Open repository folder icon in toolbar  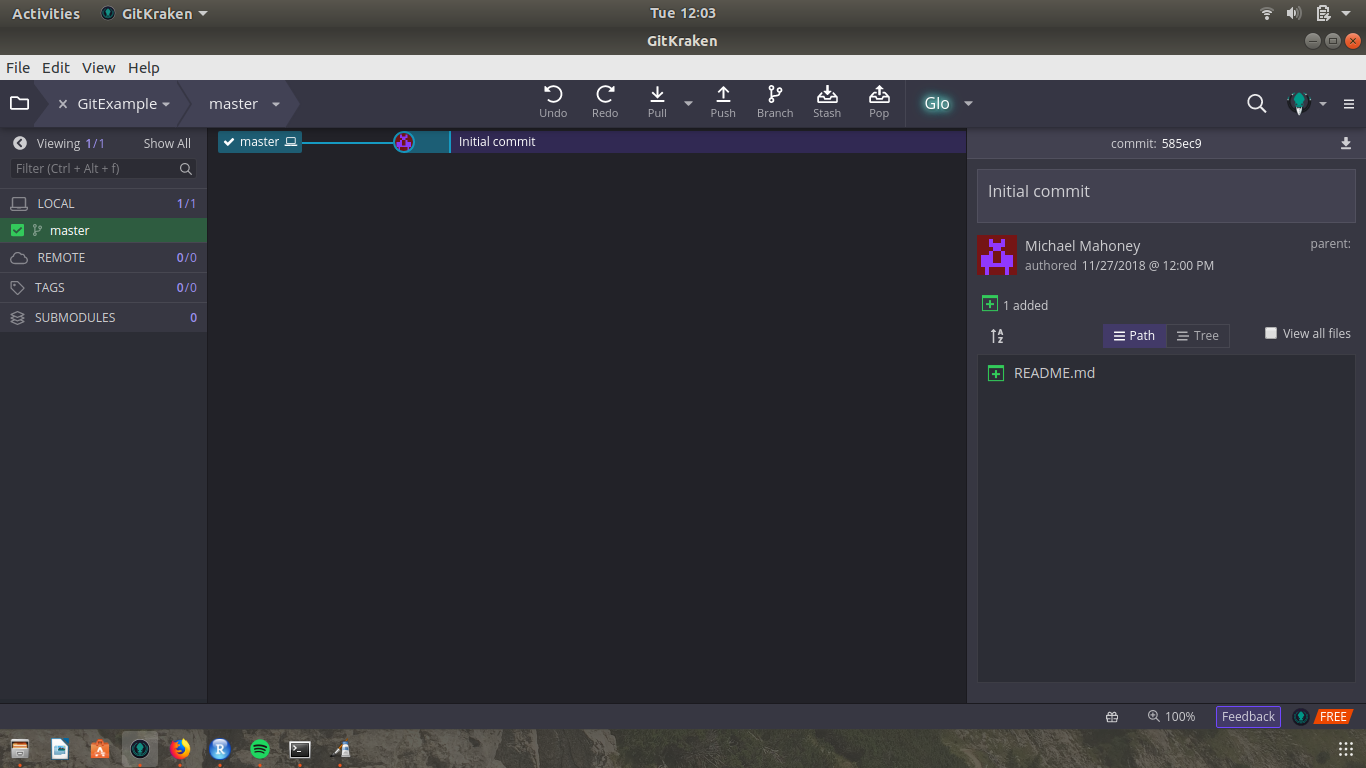[19, 103]
